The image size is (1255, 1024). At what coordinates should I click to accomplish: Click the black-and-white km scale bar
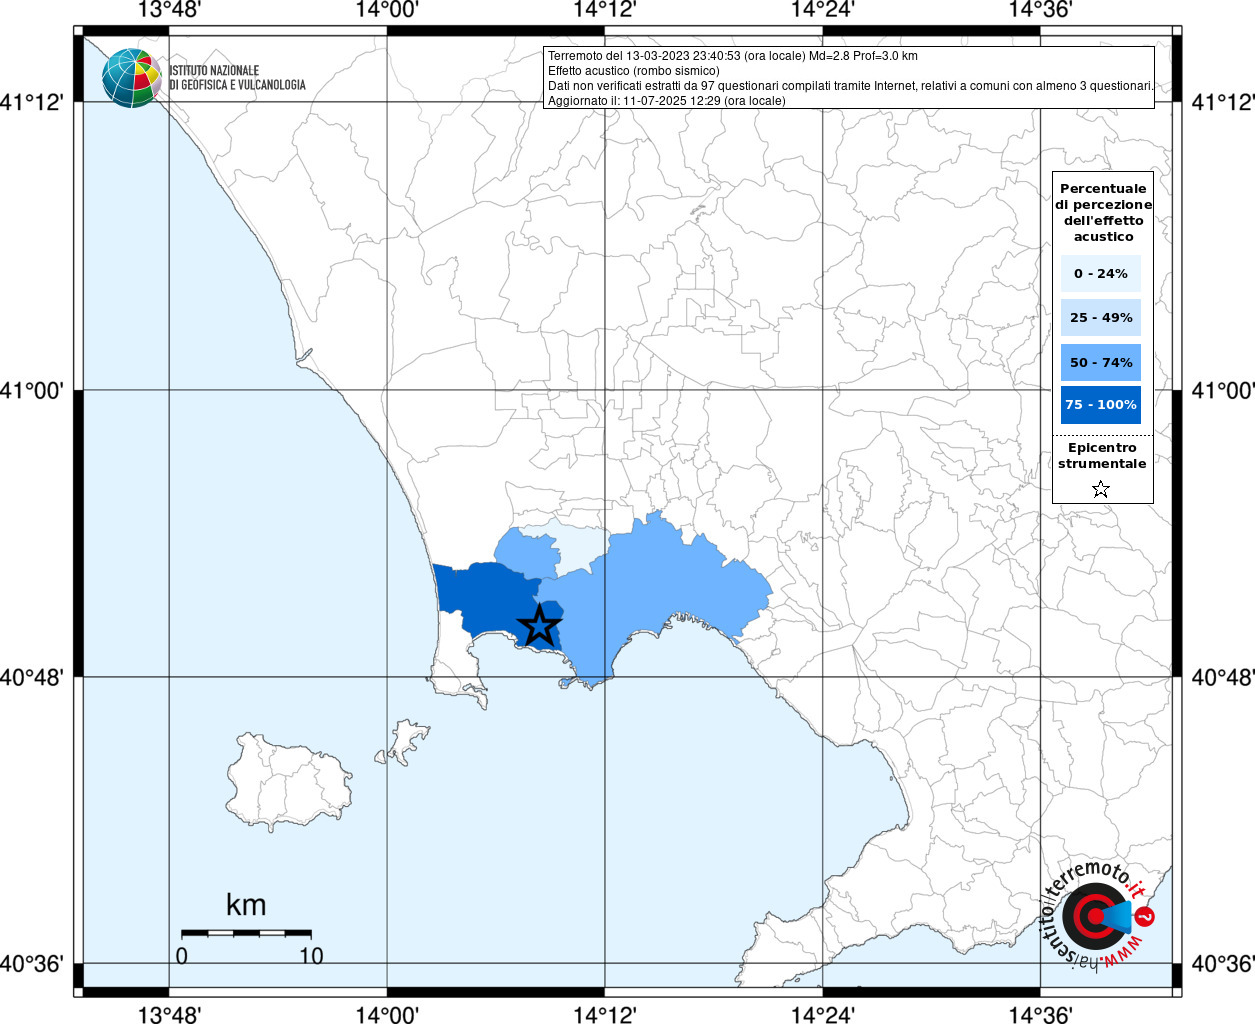coord(246,933)
